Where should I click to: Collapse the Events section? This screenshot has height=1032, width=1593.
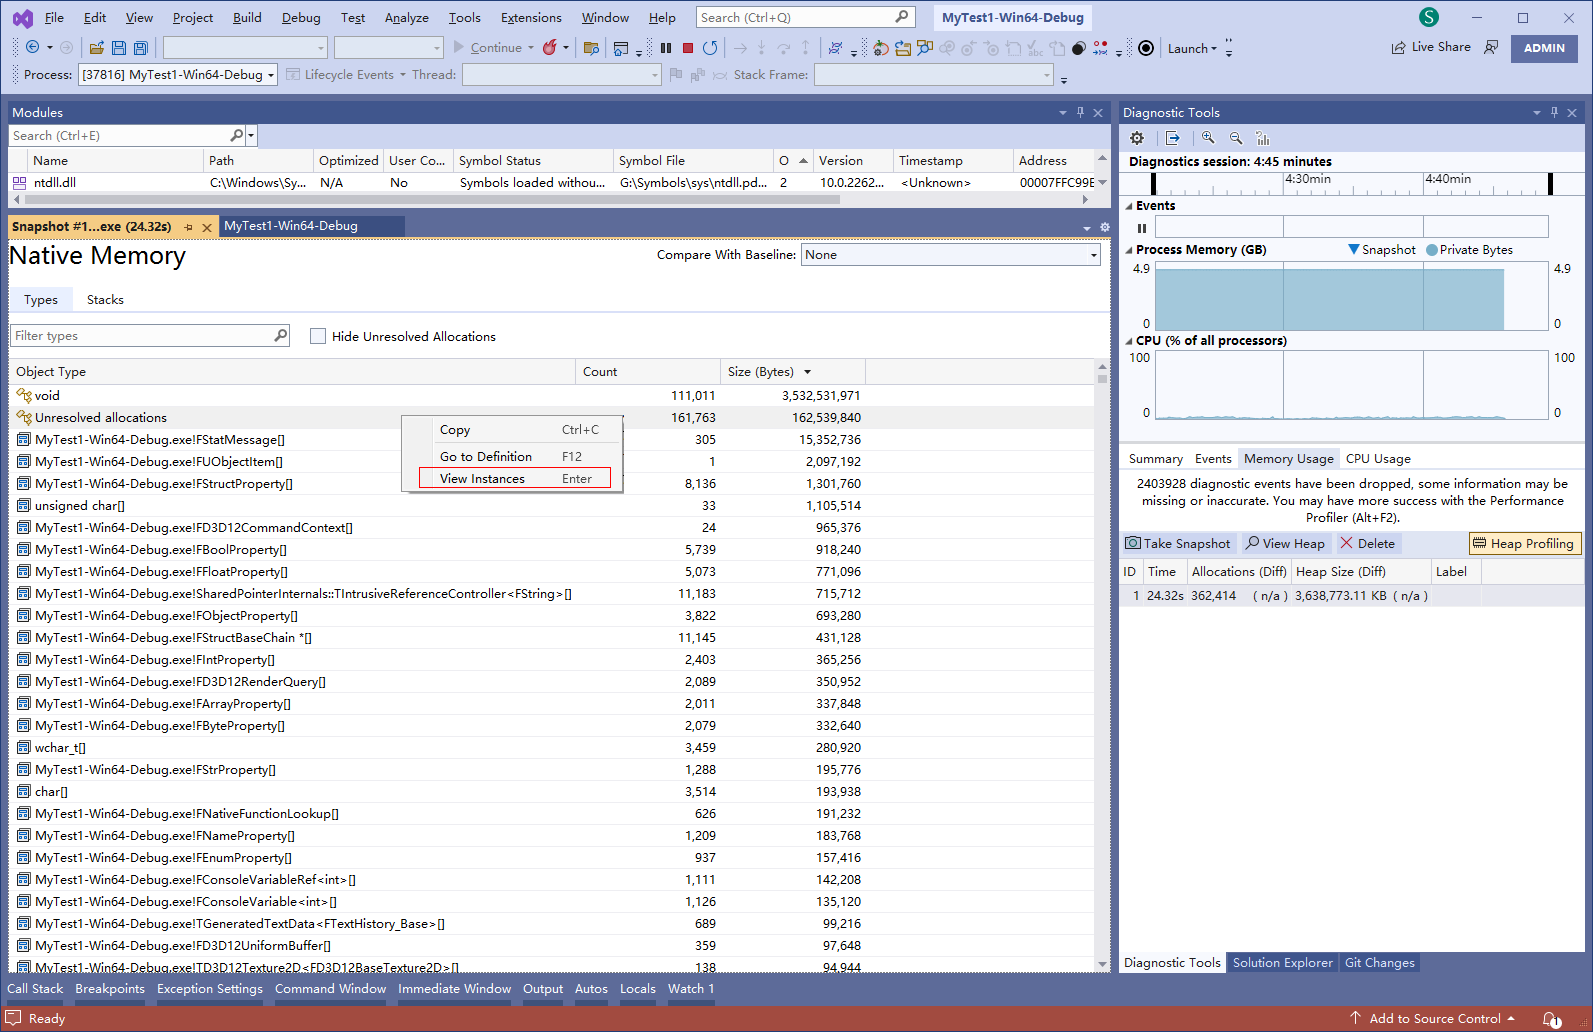pyautogui.click(x=1129, y=206)
